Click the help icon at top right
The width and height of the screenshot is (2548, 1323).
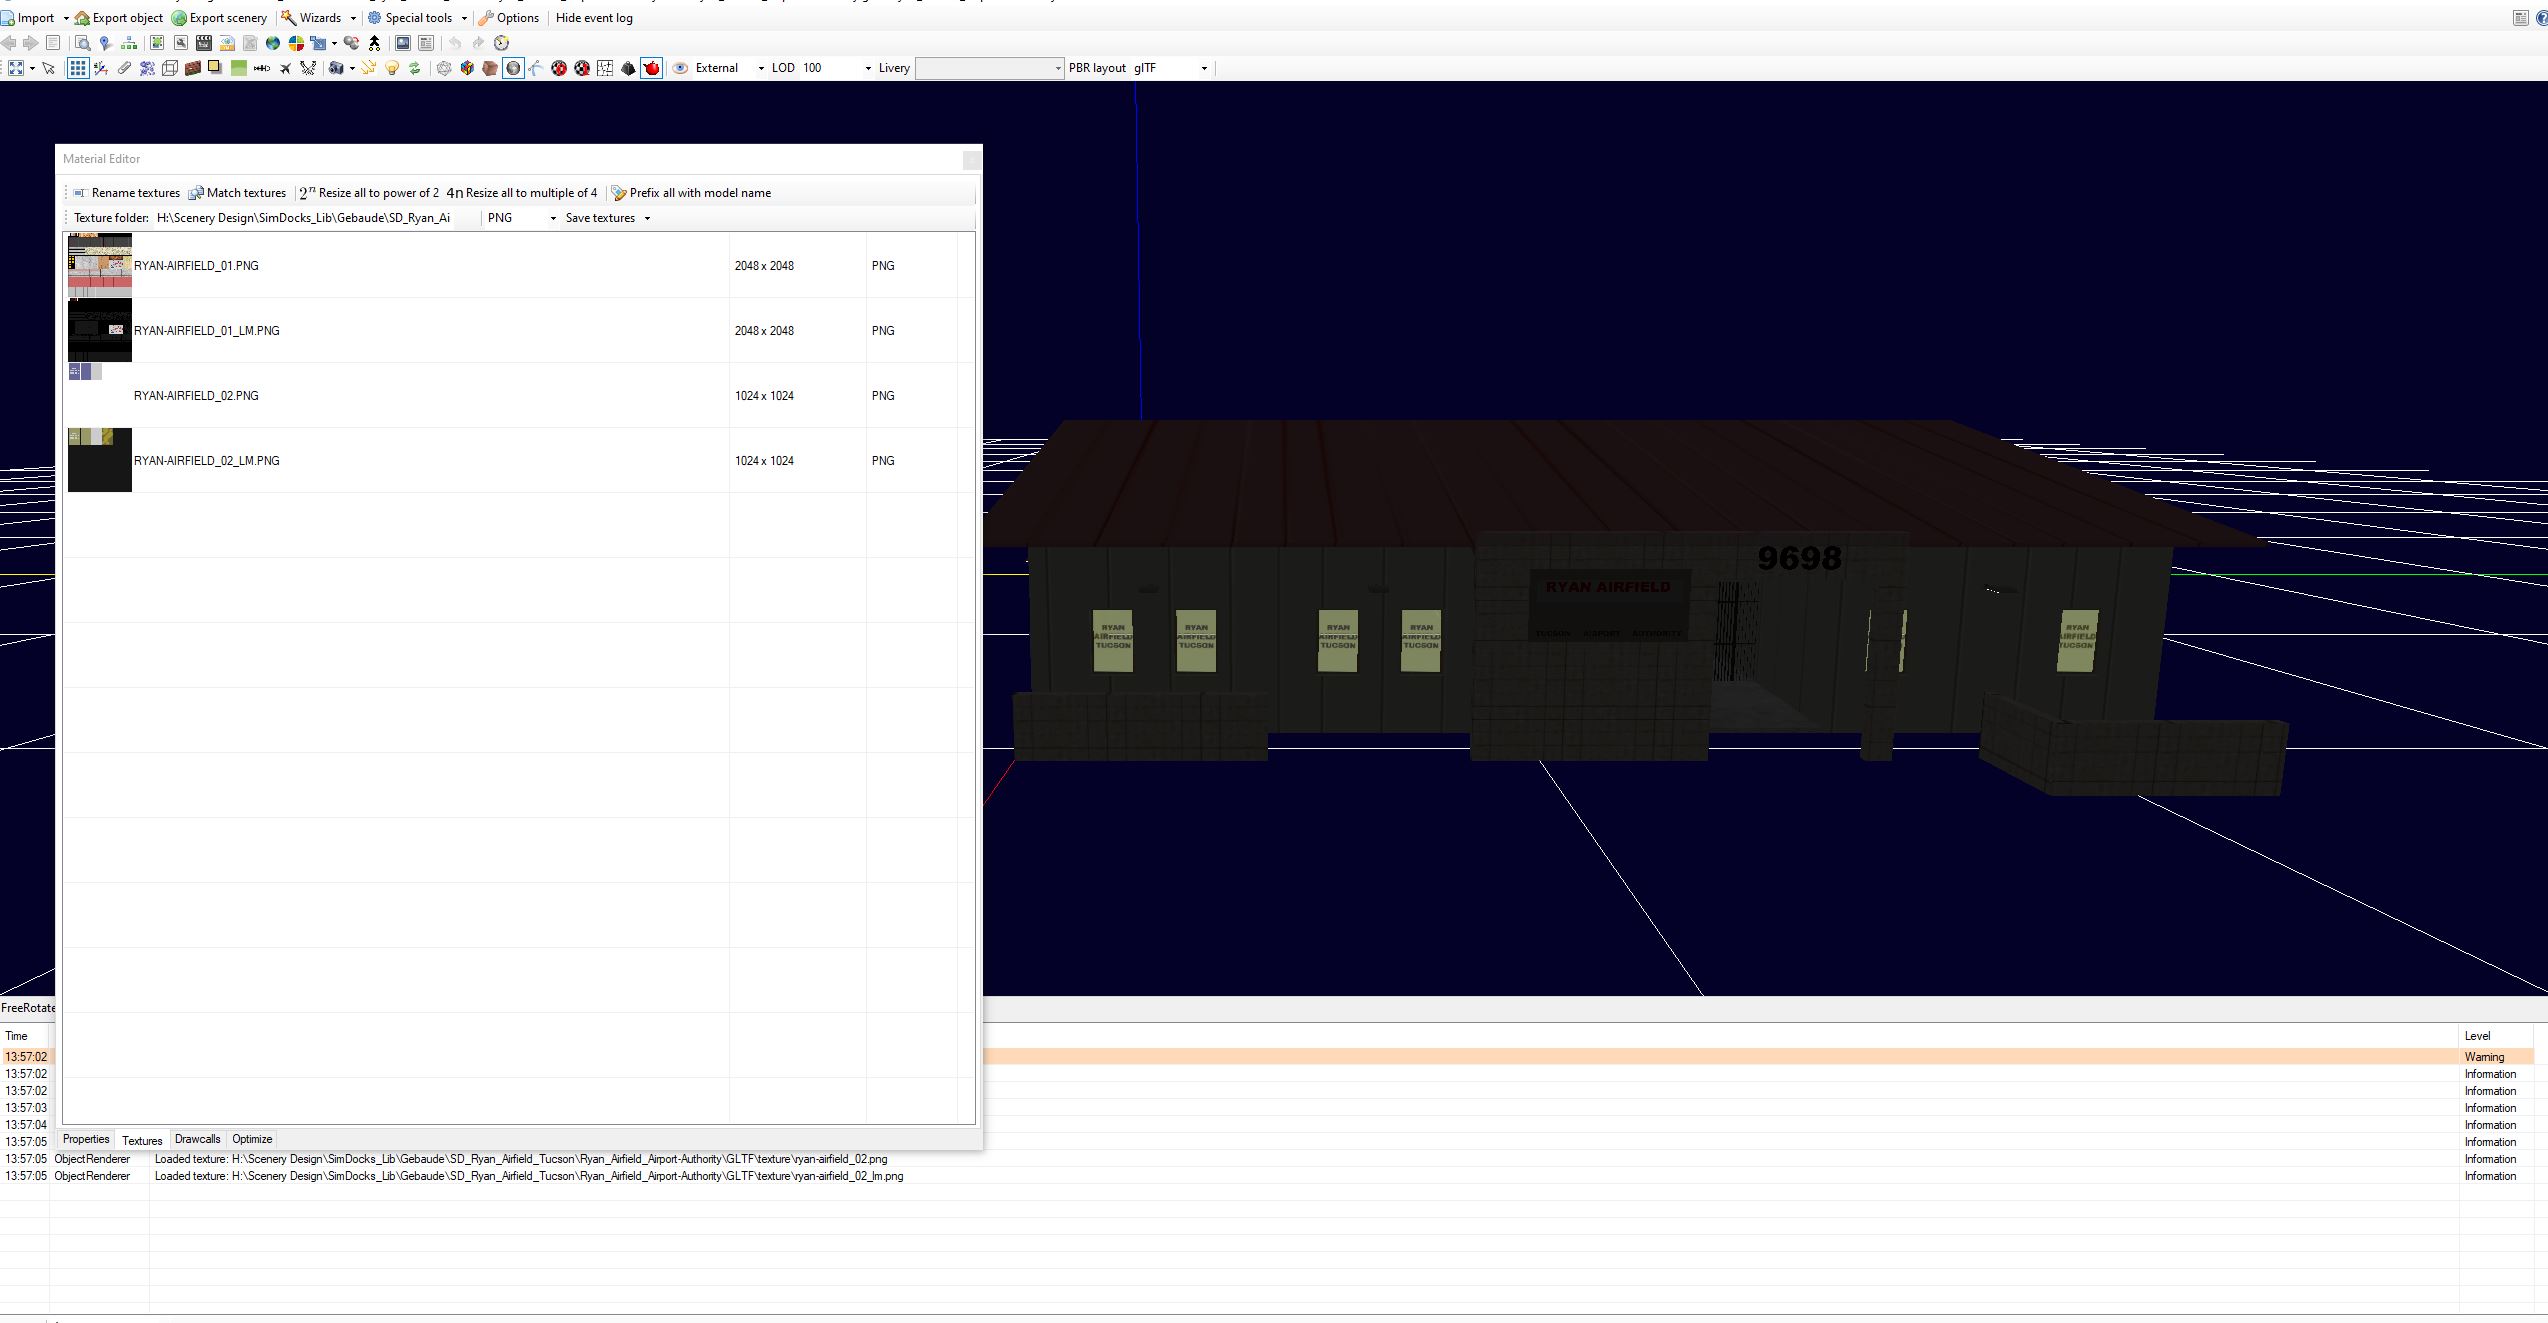pos(2542,18)
